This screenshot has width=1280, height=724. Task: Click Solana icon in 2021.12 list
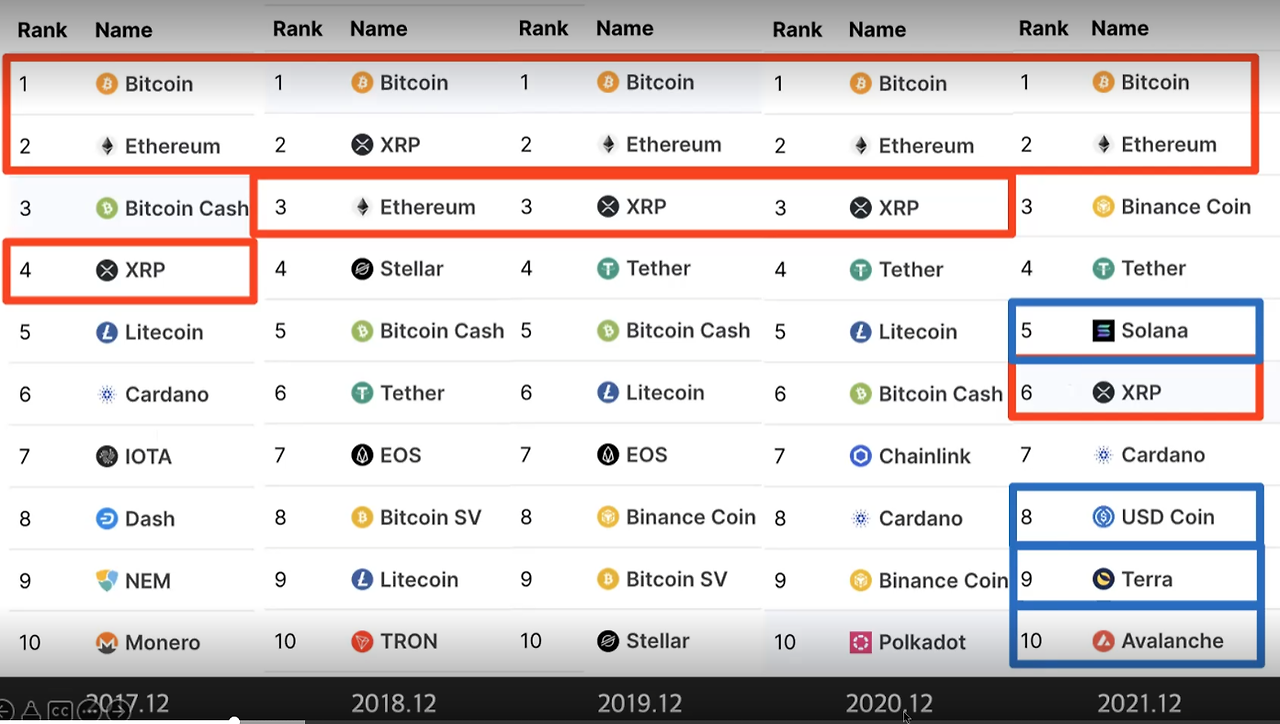pyautogui.click(x=1103, y=331)
